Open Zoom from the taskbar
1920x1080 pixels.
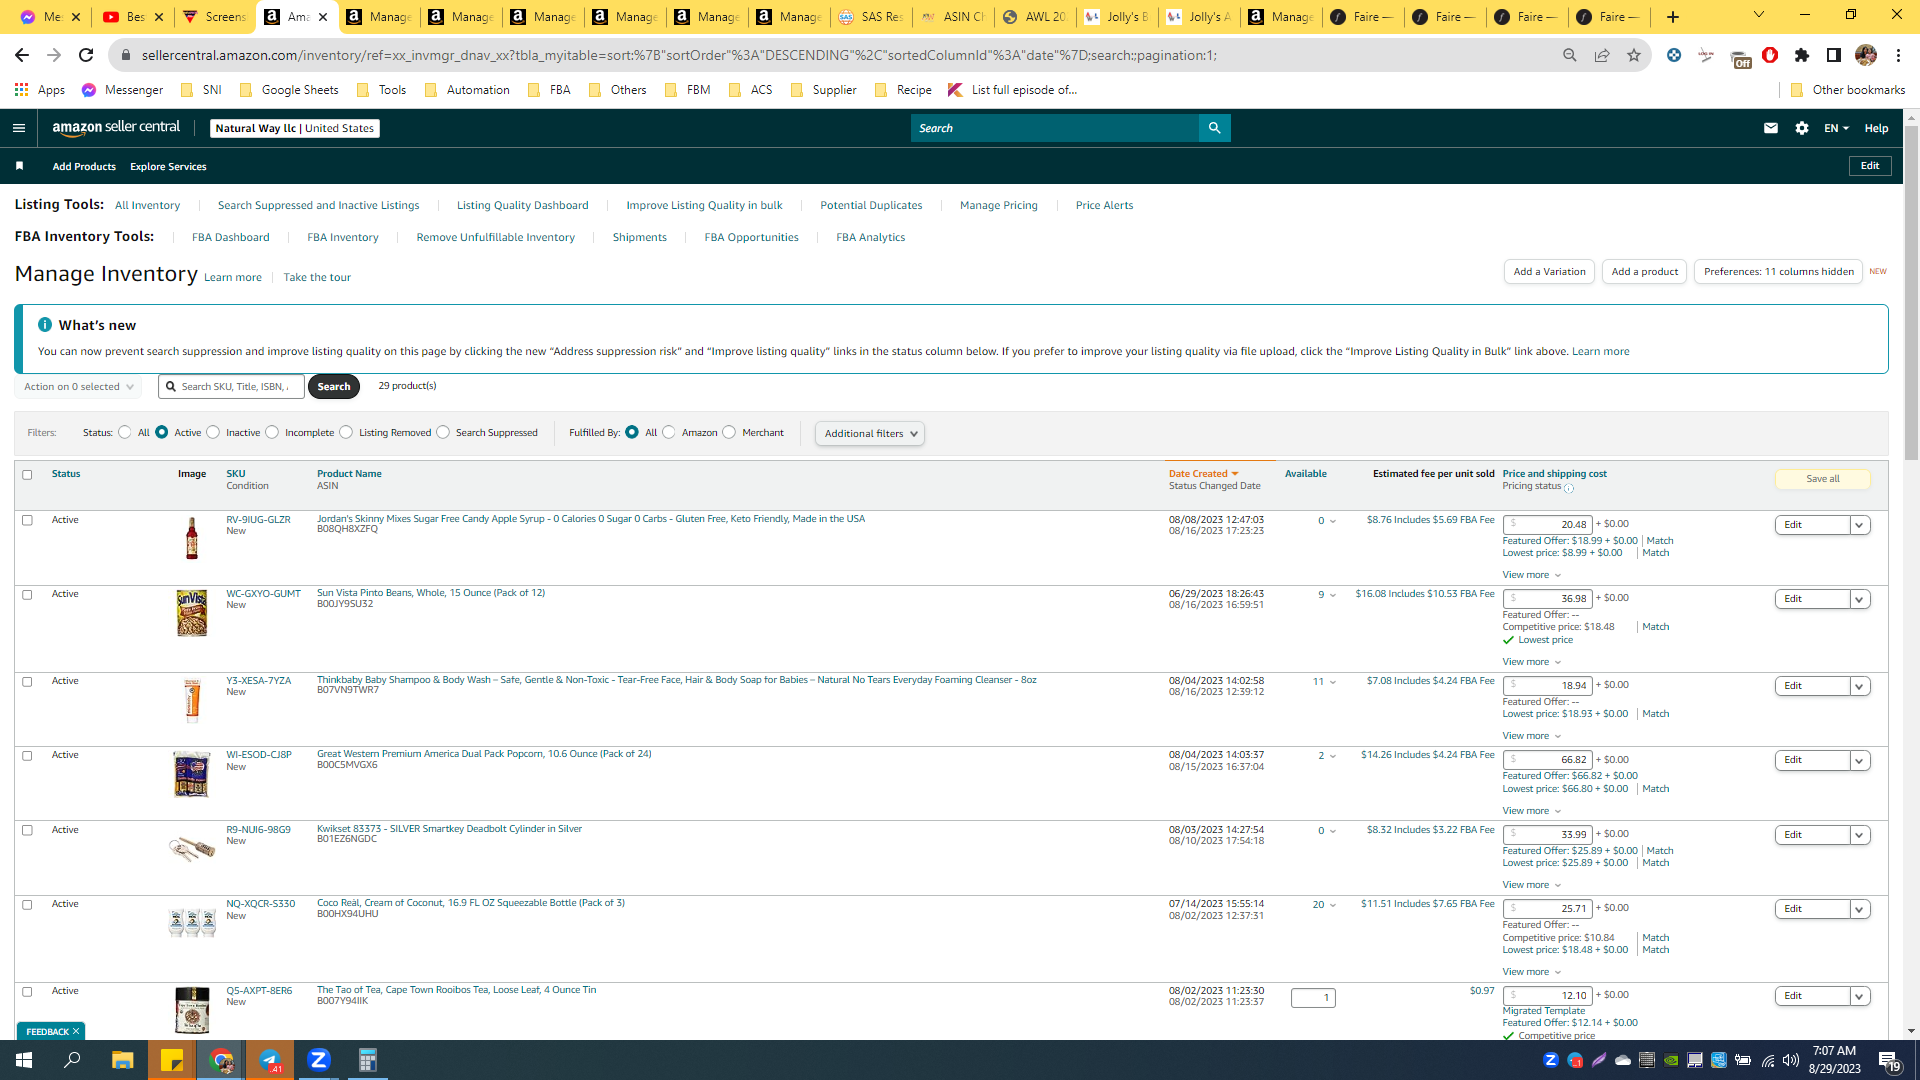coord(319,1060)
